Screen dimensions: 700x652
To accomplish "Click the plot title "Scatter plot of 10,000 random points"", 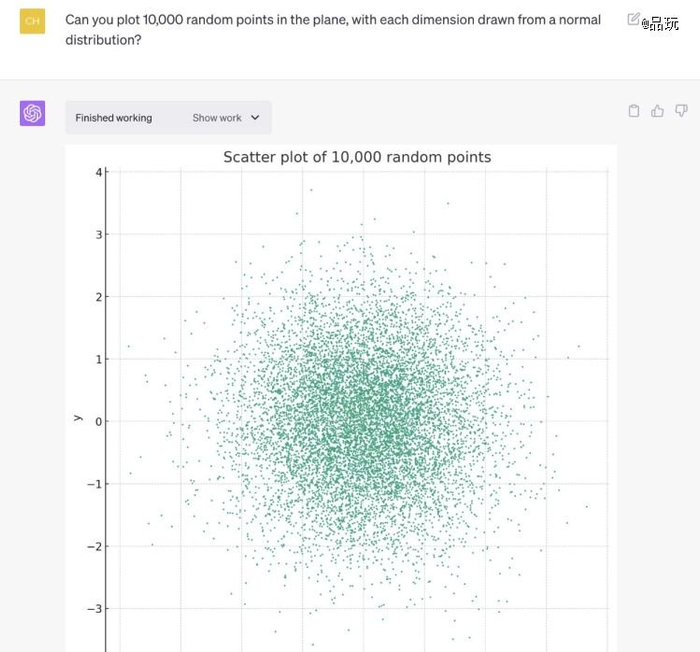I will click(357, 157).
